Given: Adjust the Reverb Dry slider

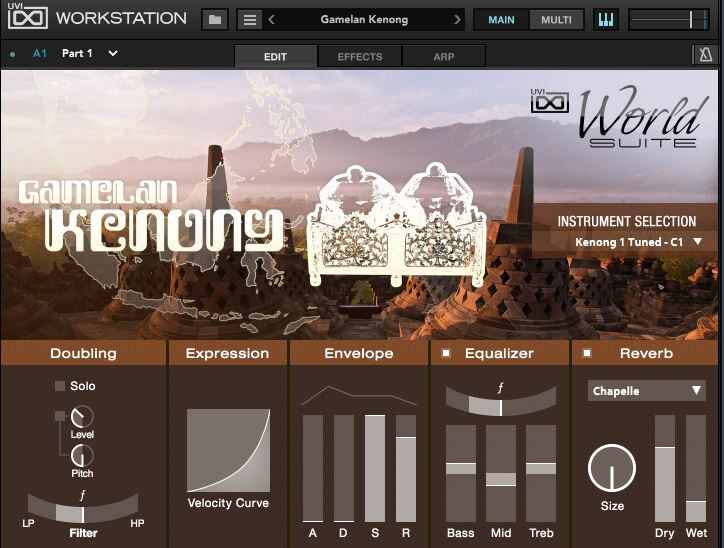Looking at the screenshot, I should 665,468.
